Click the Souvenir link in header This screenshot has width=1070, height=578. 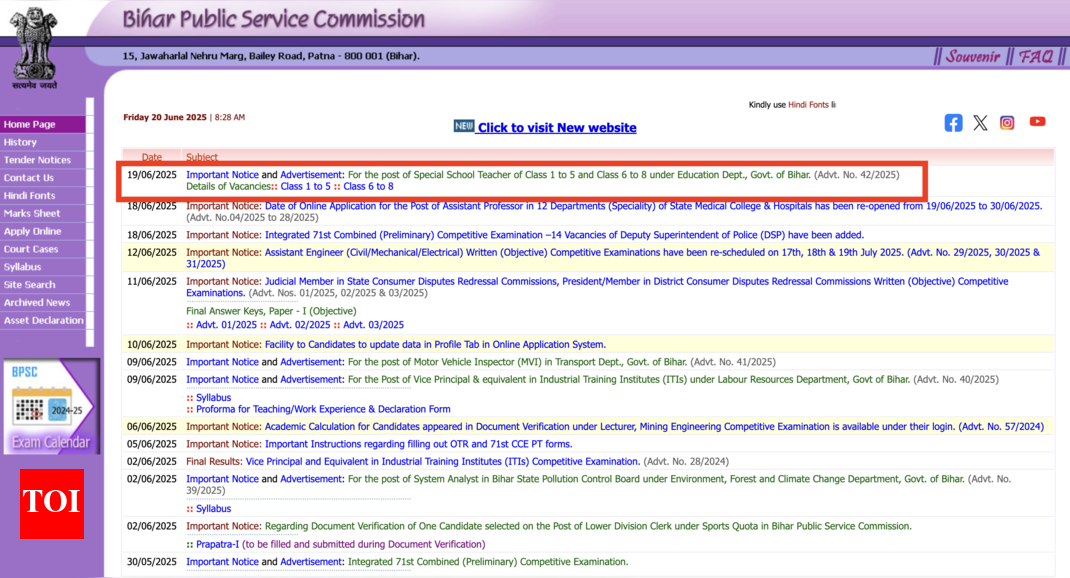point(973,56)
